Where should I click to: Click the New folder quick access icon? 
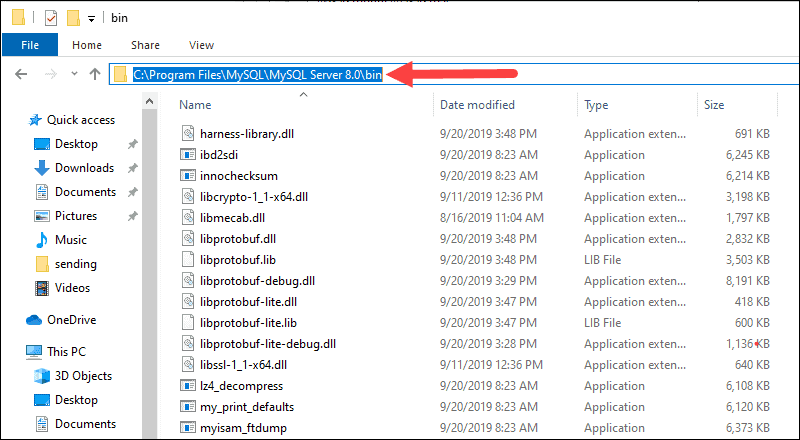[x=73, y=18]
